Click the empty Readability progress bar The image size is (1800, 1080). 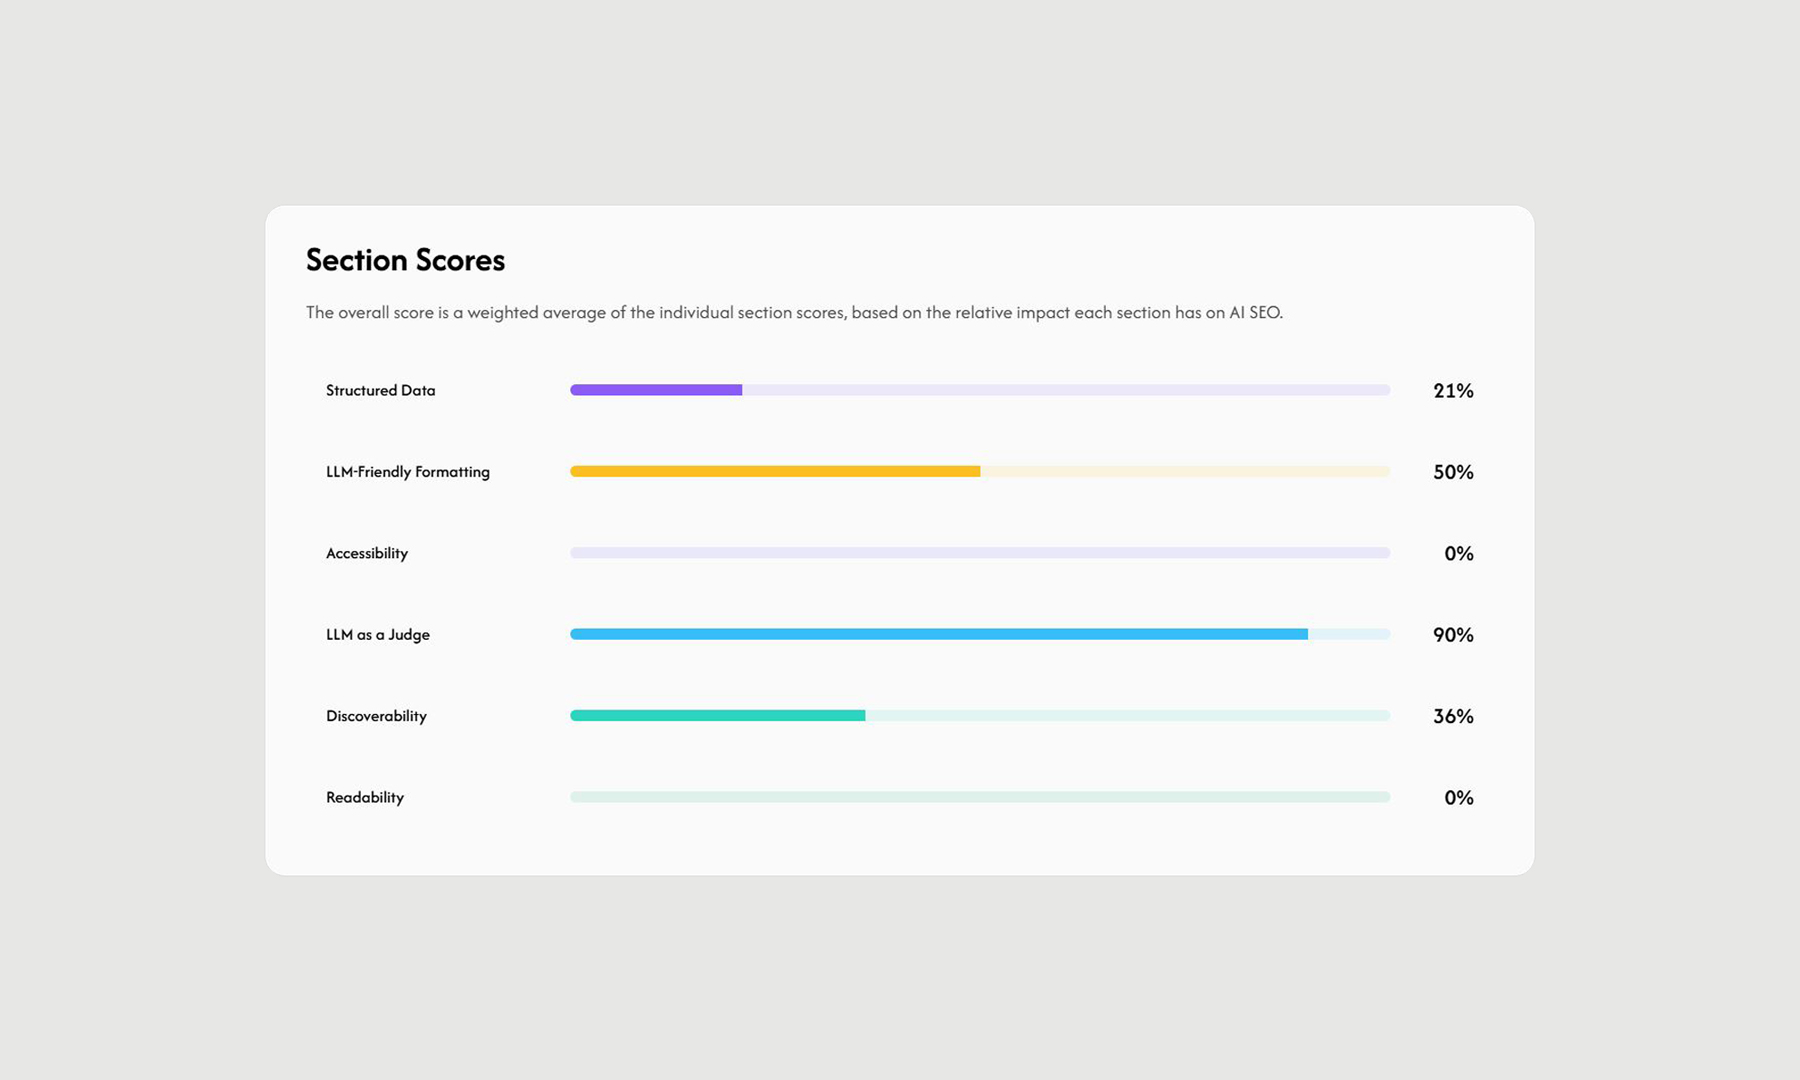point(979,797)
